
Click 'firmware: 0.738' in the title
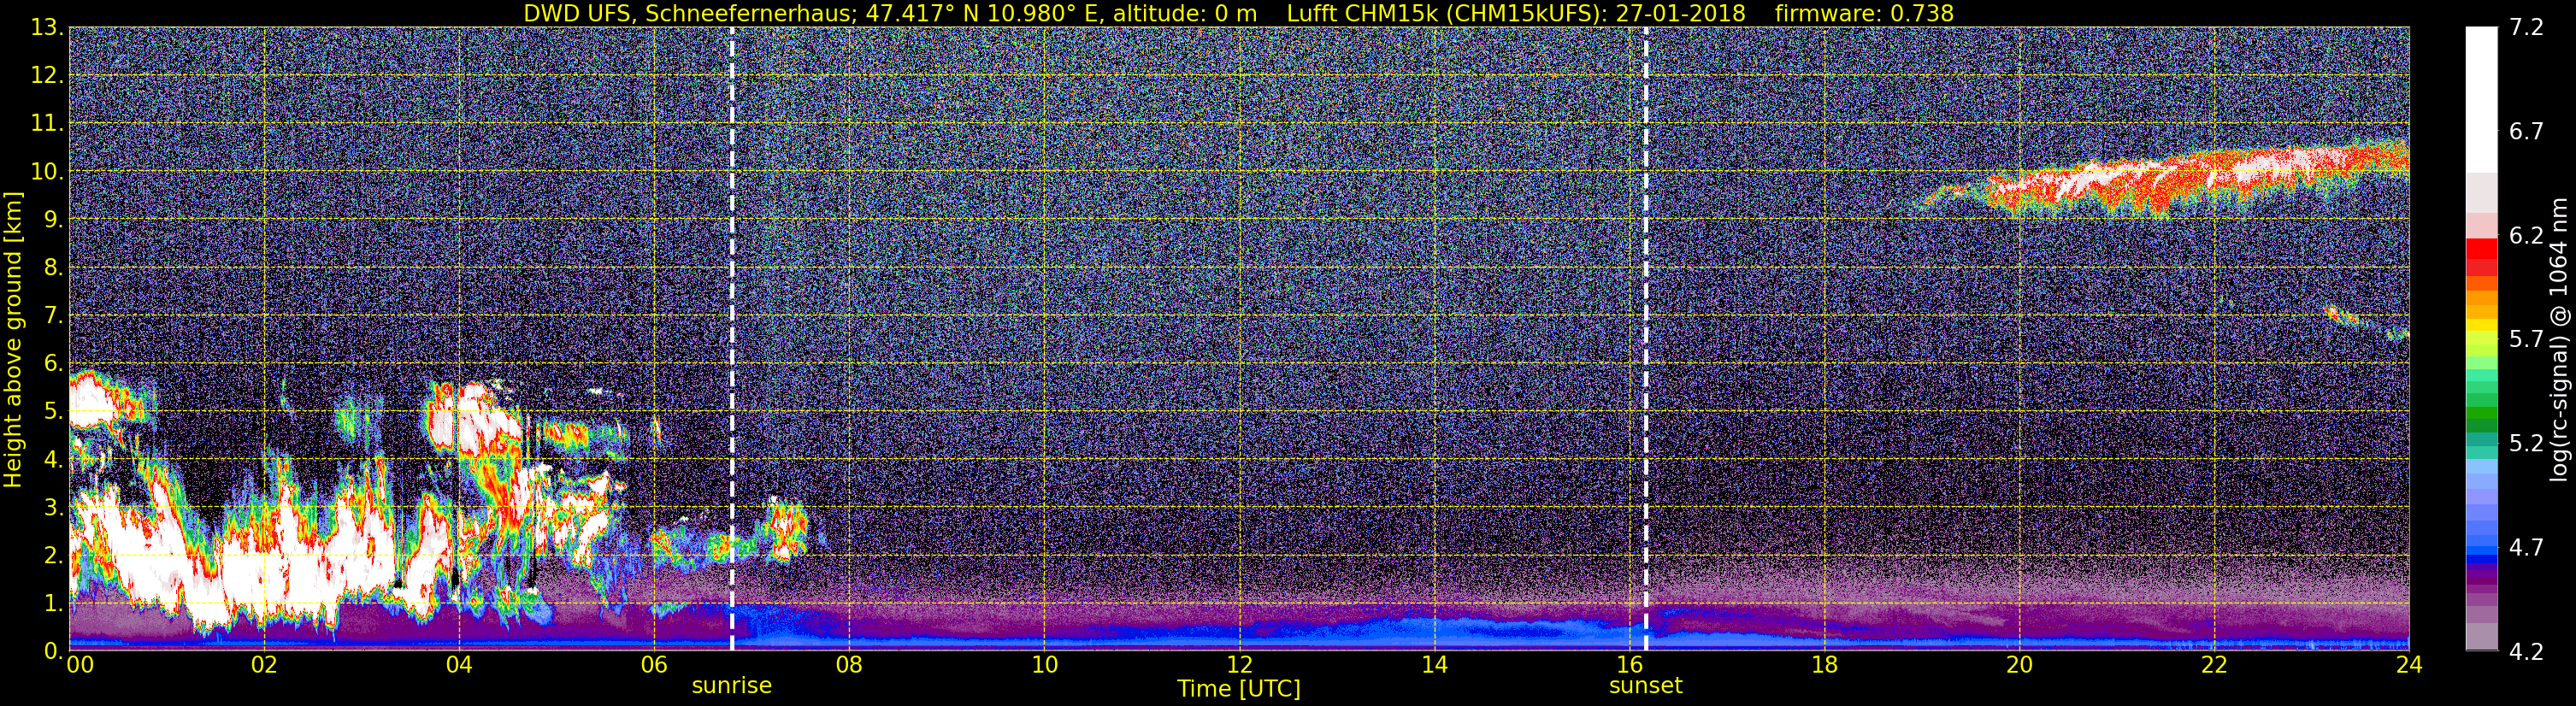click(1864, 13)
